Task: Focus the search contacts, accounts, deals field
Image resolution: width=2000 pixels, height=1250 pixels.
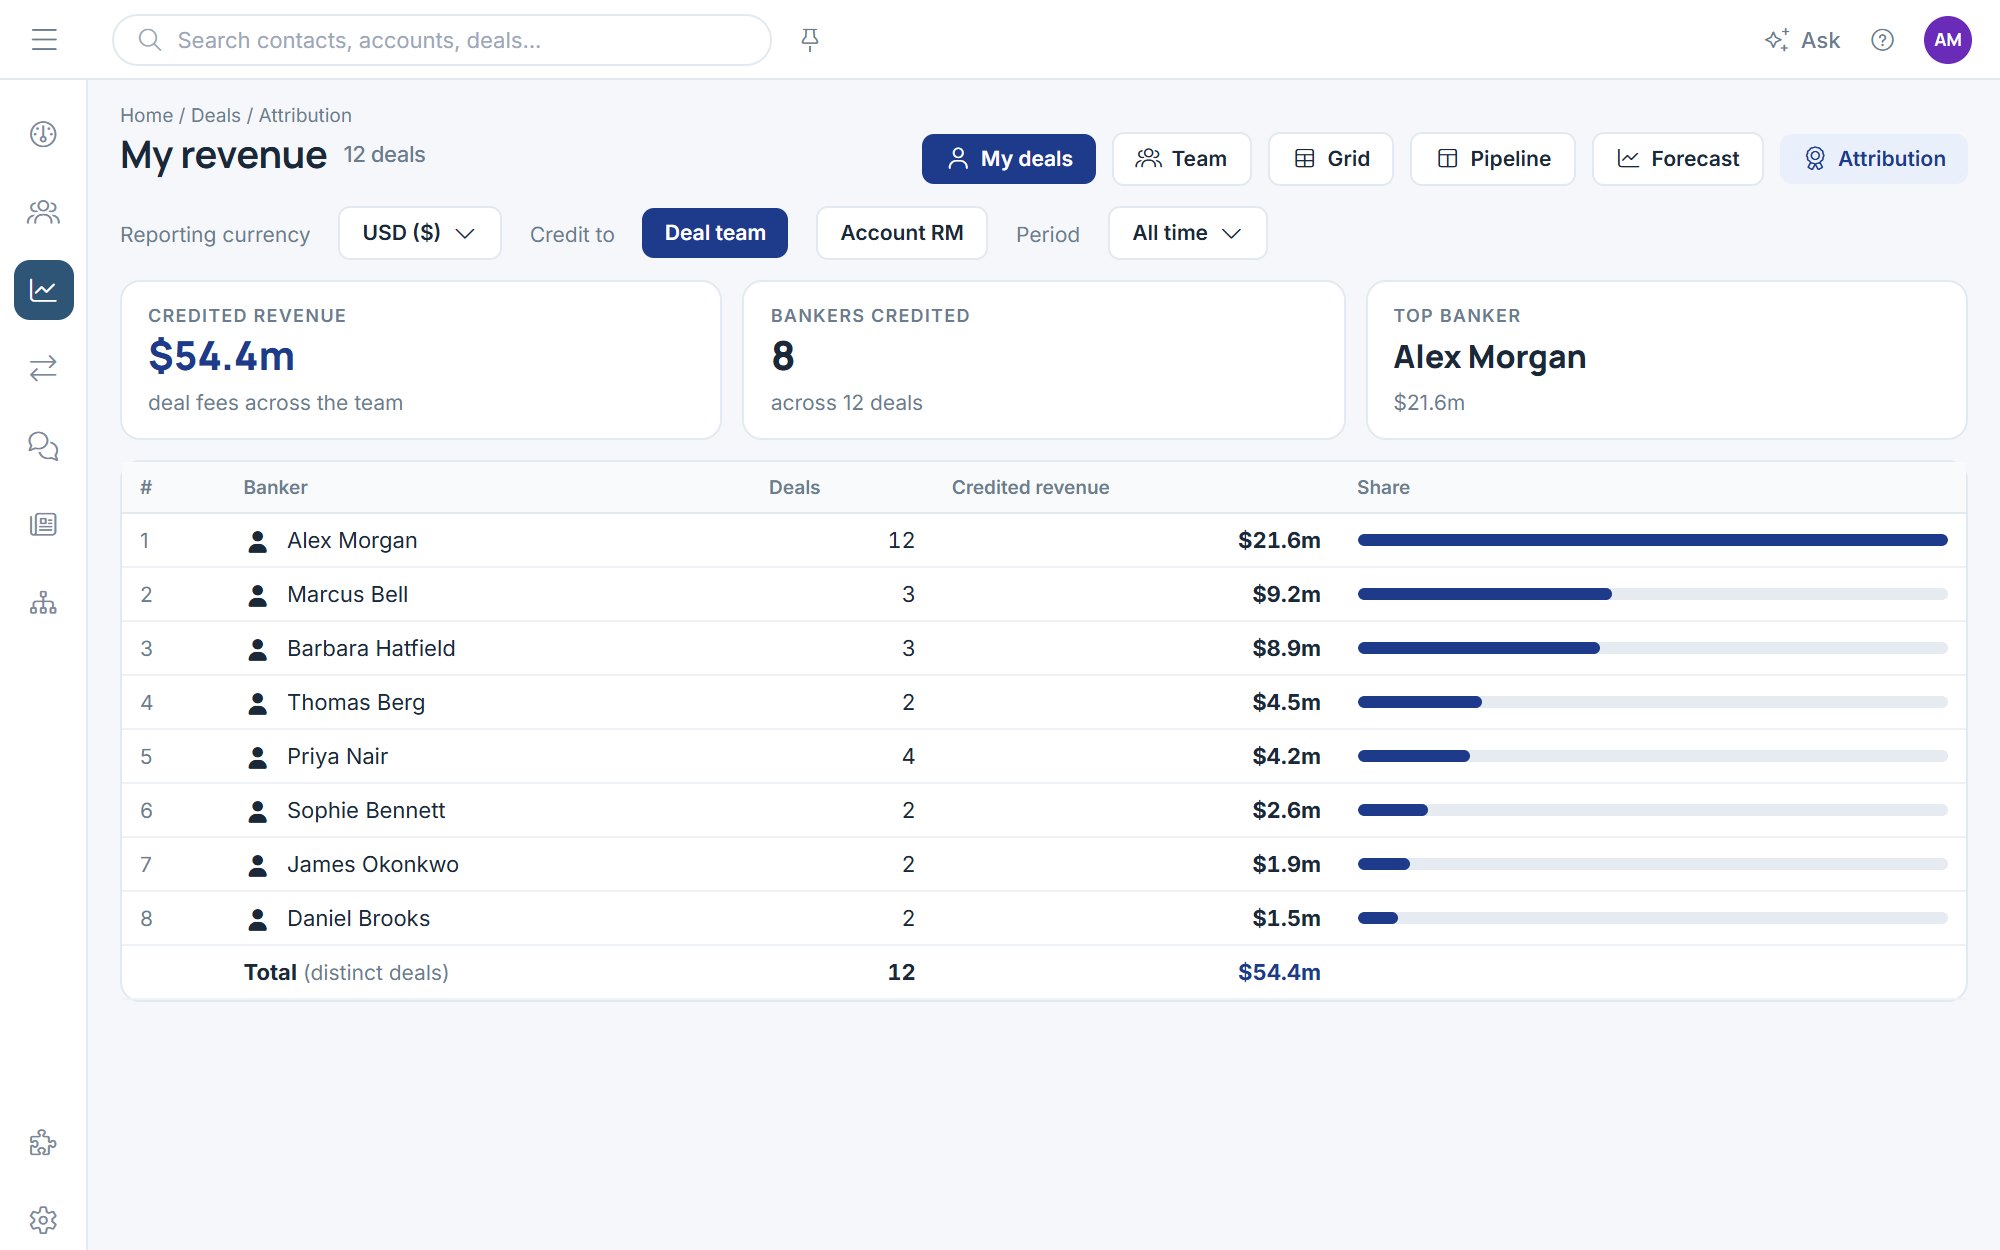Action: coord(442,40)
